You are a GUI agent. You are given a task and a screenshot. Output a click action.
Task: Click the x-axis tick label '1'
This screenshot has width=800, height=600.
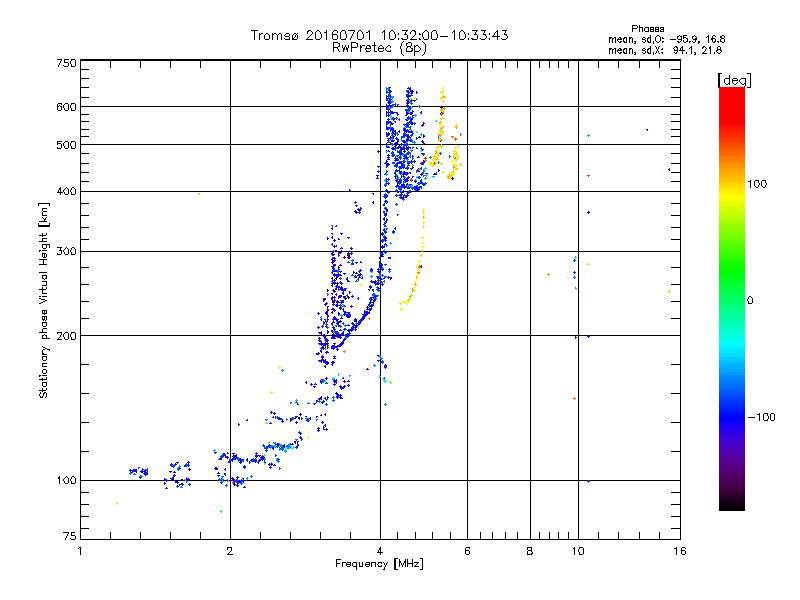80,551
